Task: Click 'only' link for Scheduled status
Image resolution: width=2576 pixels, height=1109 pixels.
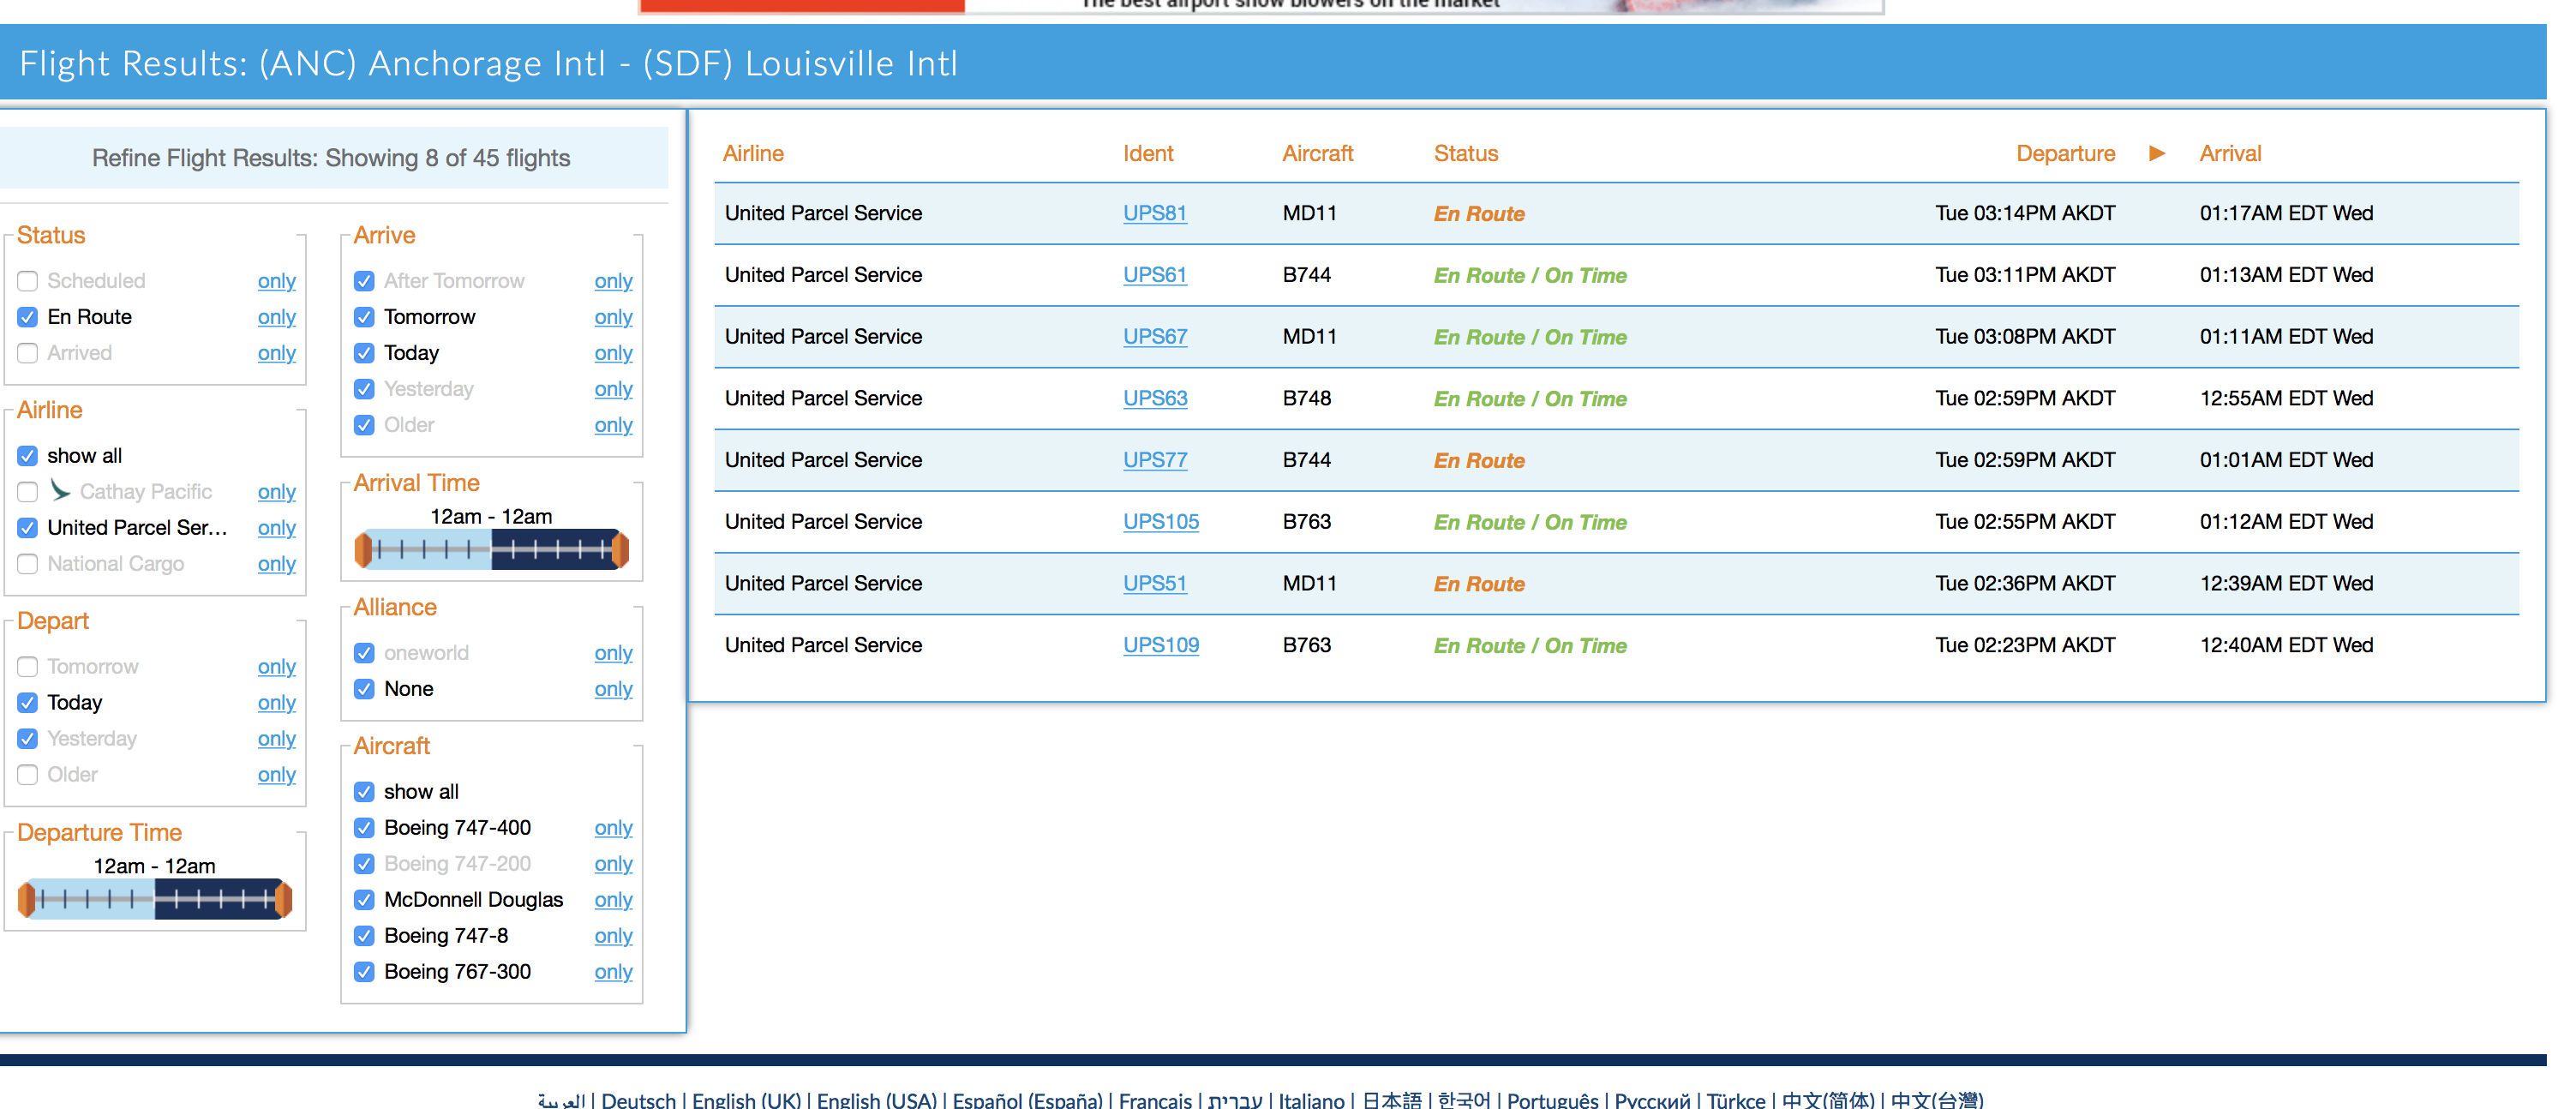Action: (x=277, y=281)
